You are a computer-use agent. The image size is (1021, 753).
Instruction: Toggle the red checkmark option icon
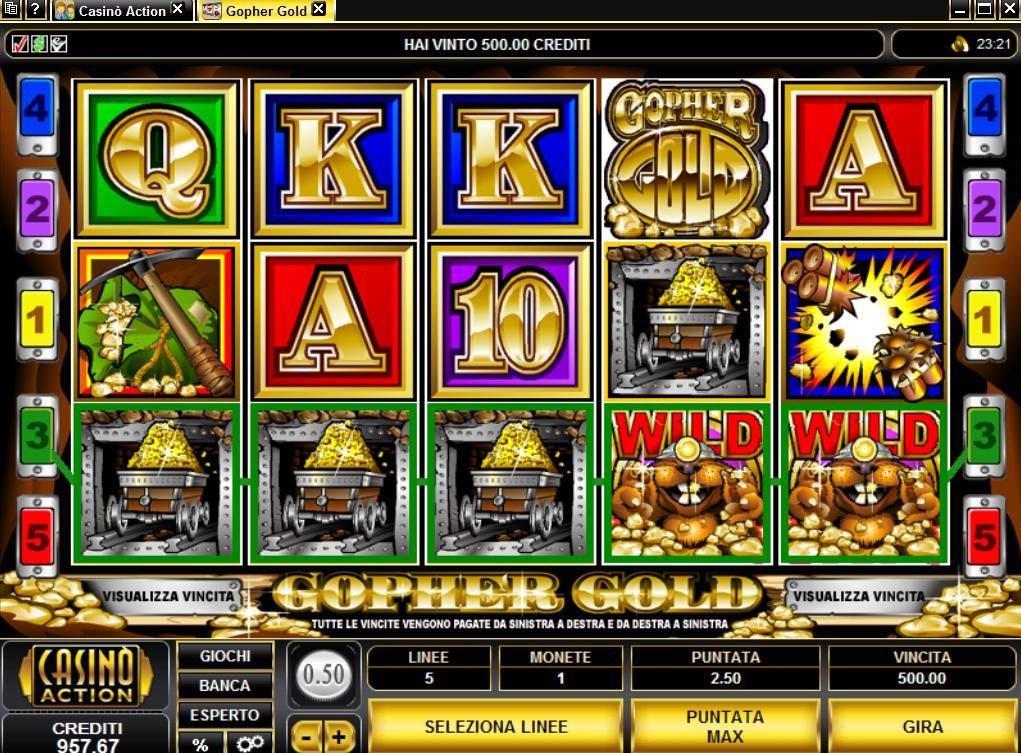click(x=20, y=44)
